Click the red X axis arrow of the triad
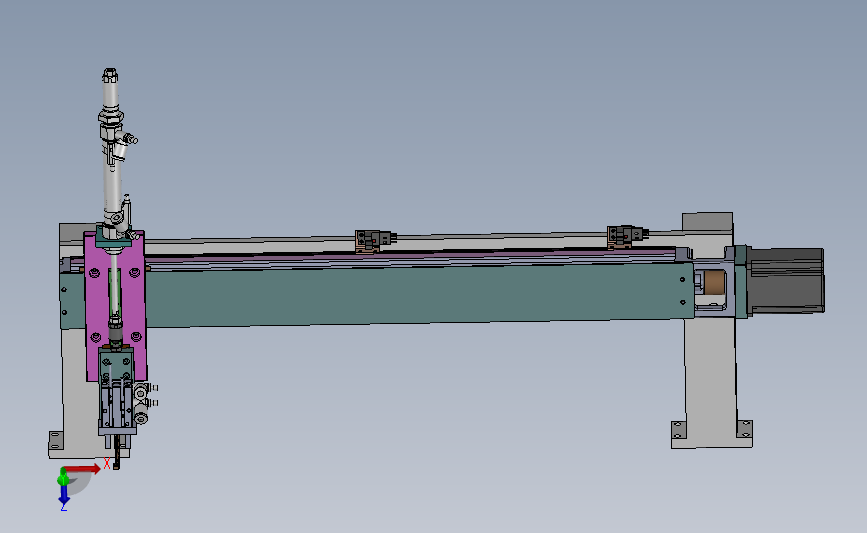 click(x=83, y=469)
